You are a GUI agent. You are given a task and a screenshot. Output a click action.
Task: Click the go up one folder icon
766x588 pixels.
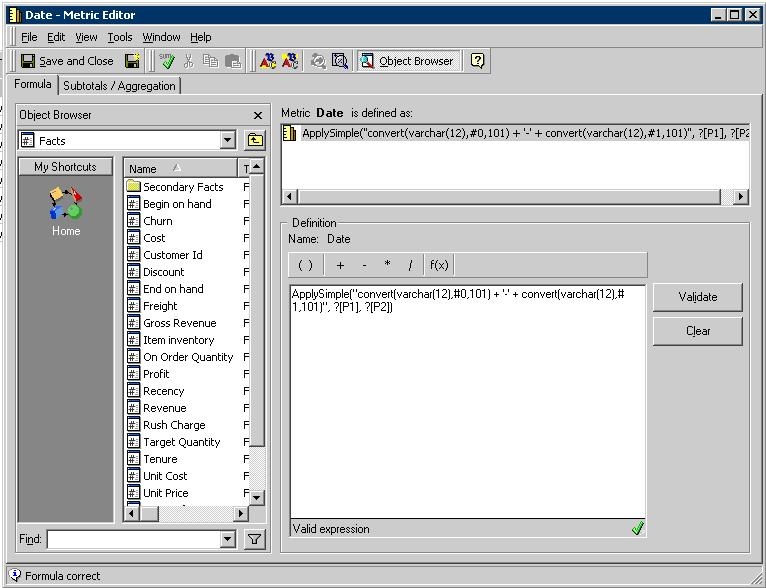click(255, 141)
